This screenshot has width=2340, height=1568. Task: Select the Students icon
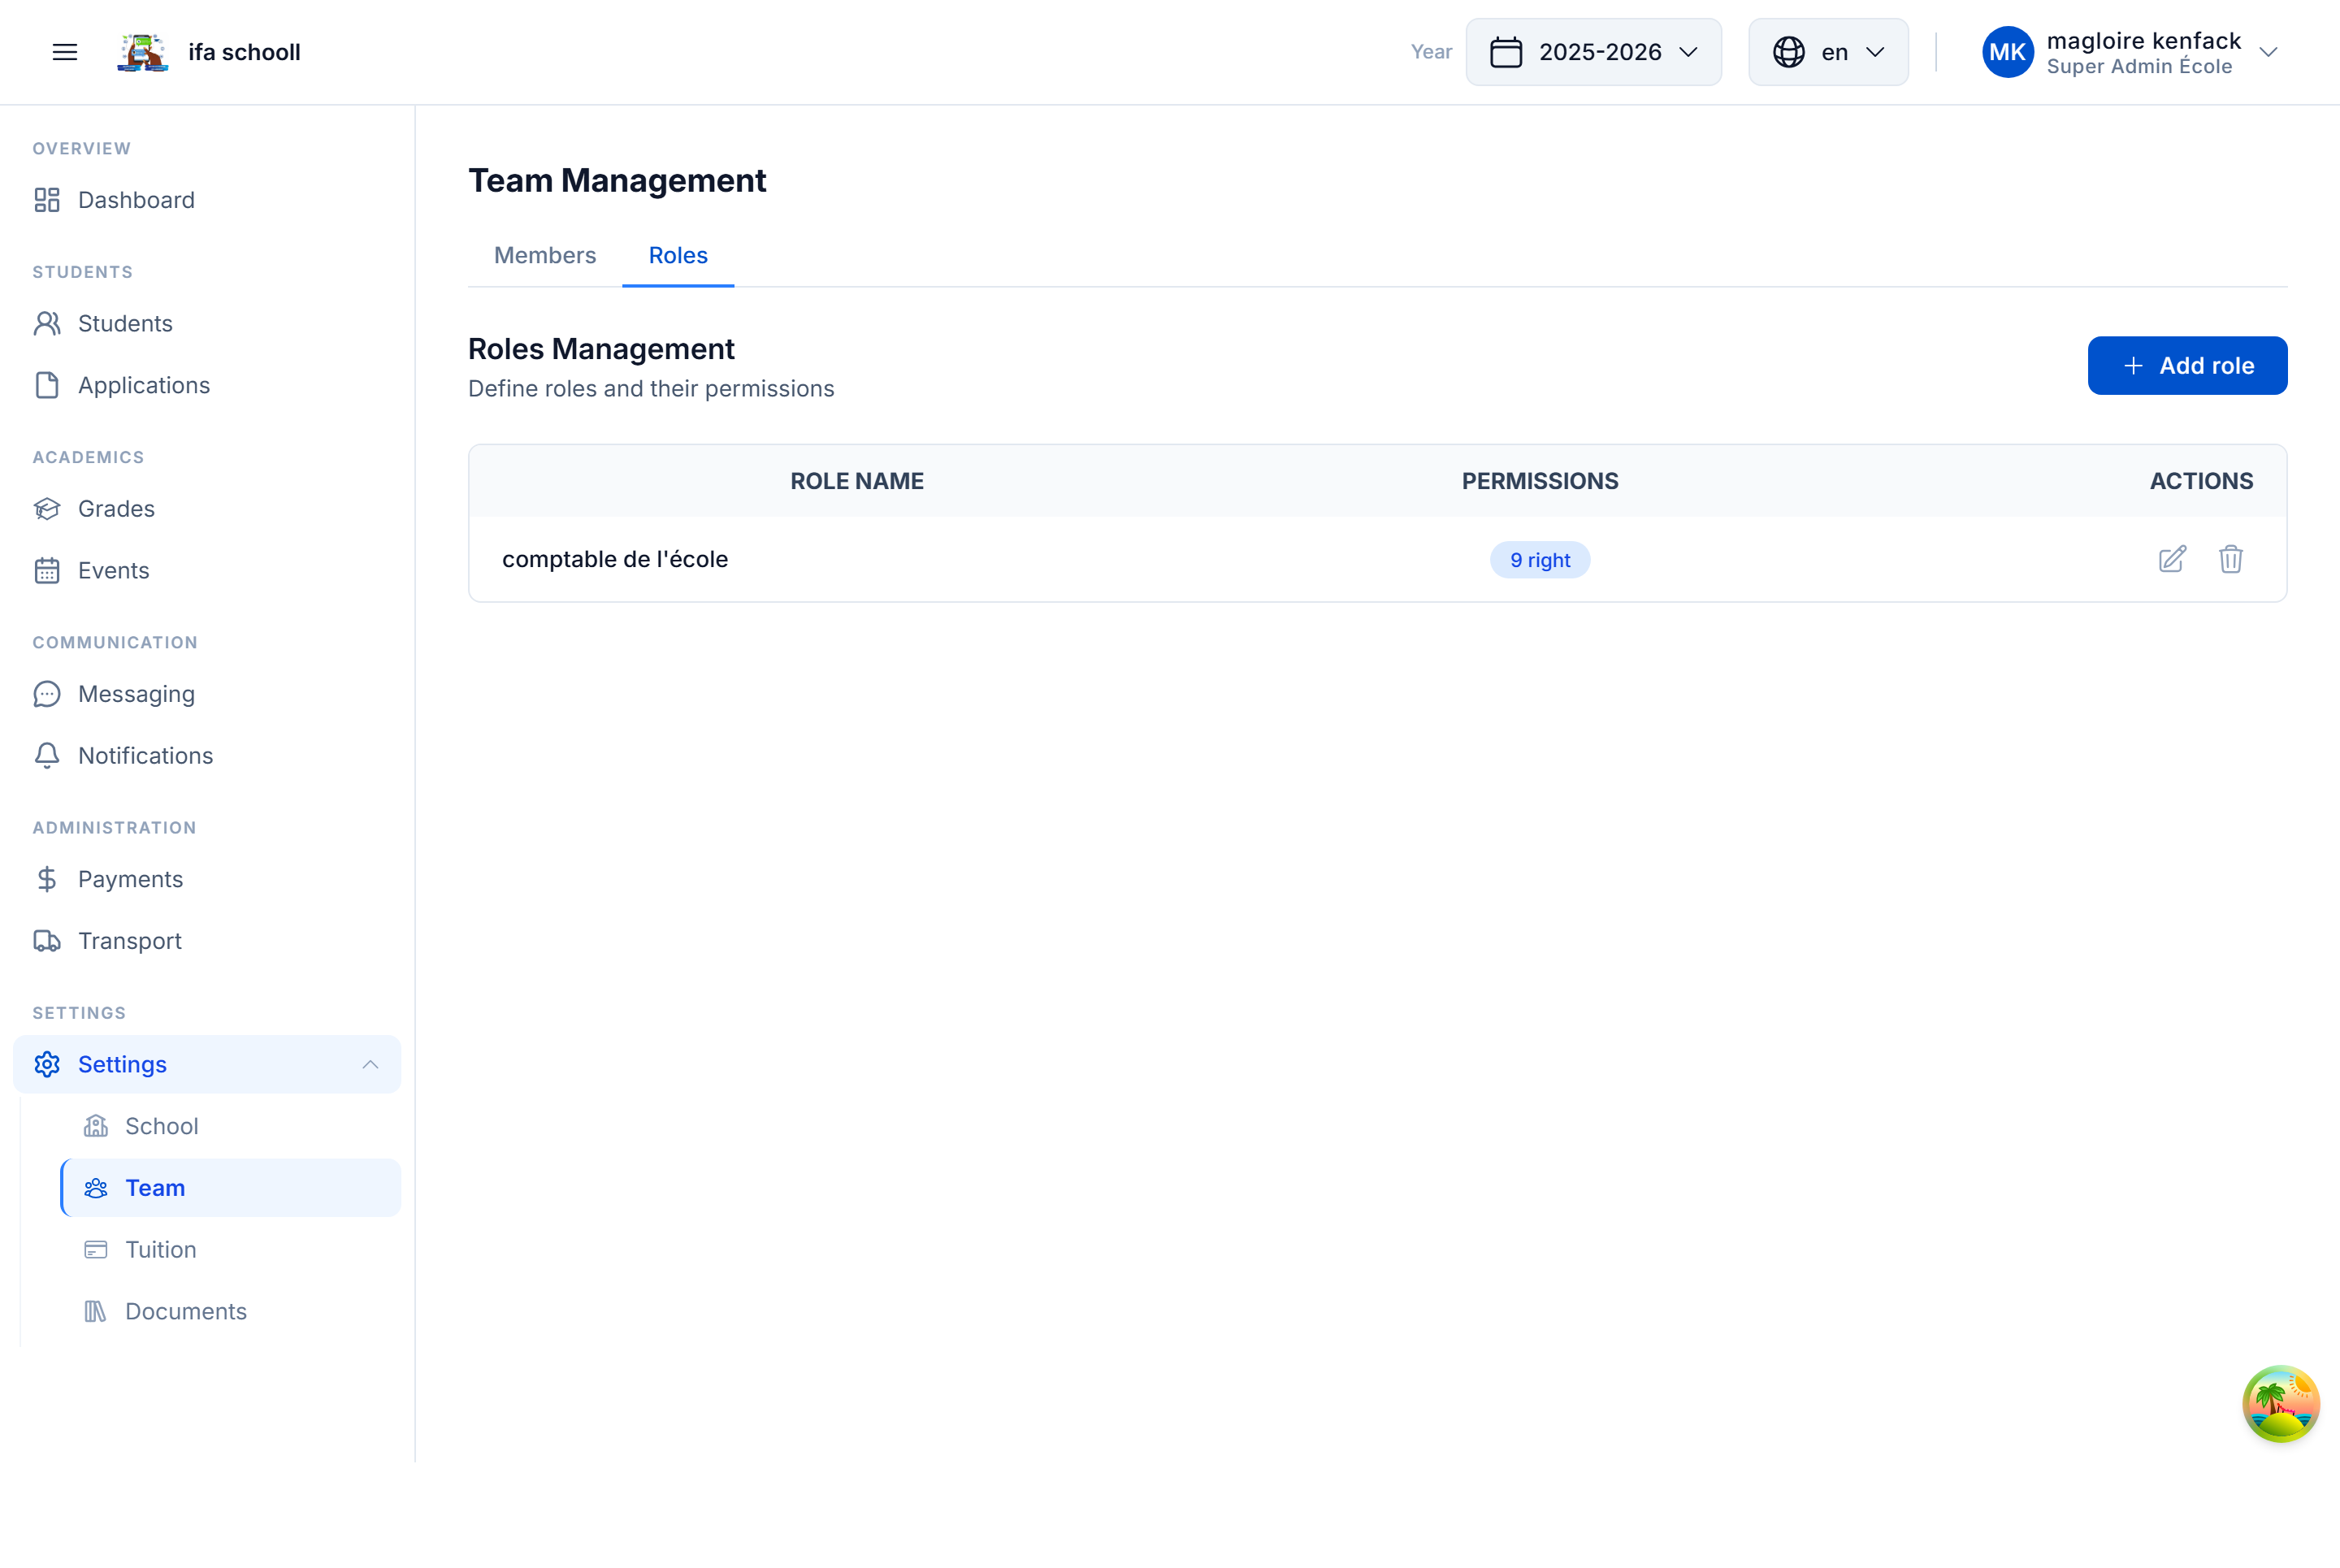tap(47, 323)
